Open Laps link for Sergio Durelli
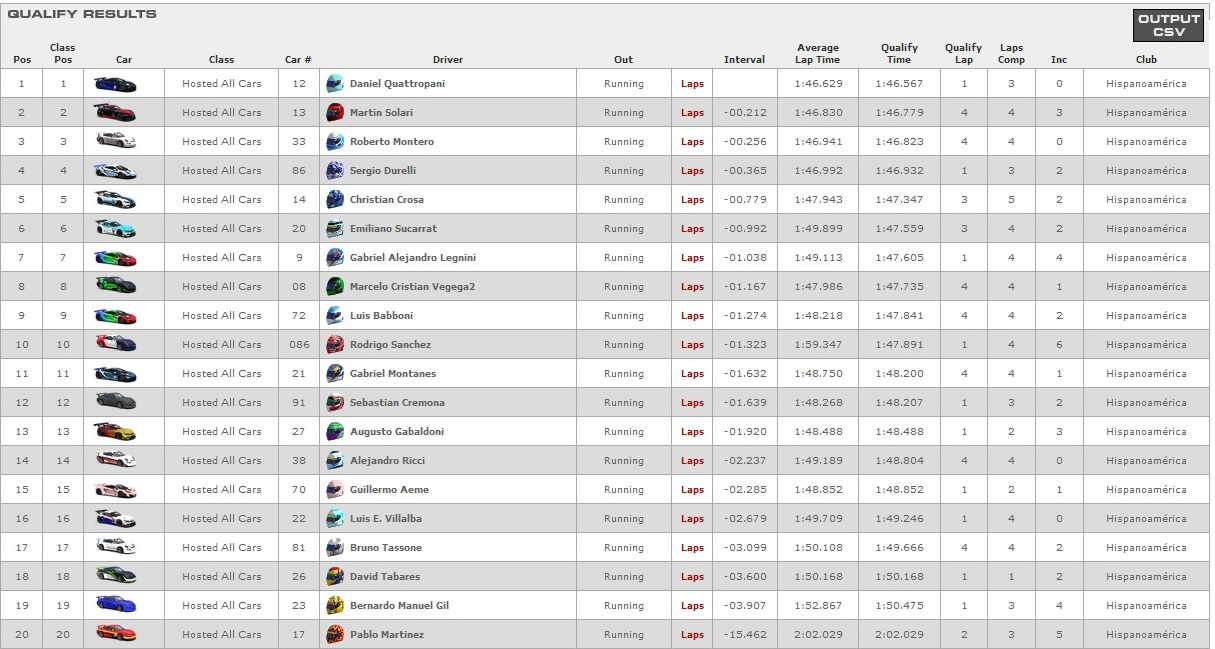The image size is (1215, 649). 692,171
